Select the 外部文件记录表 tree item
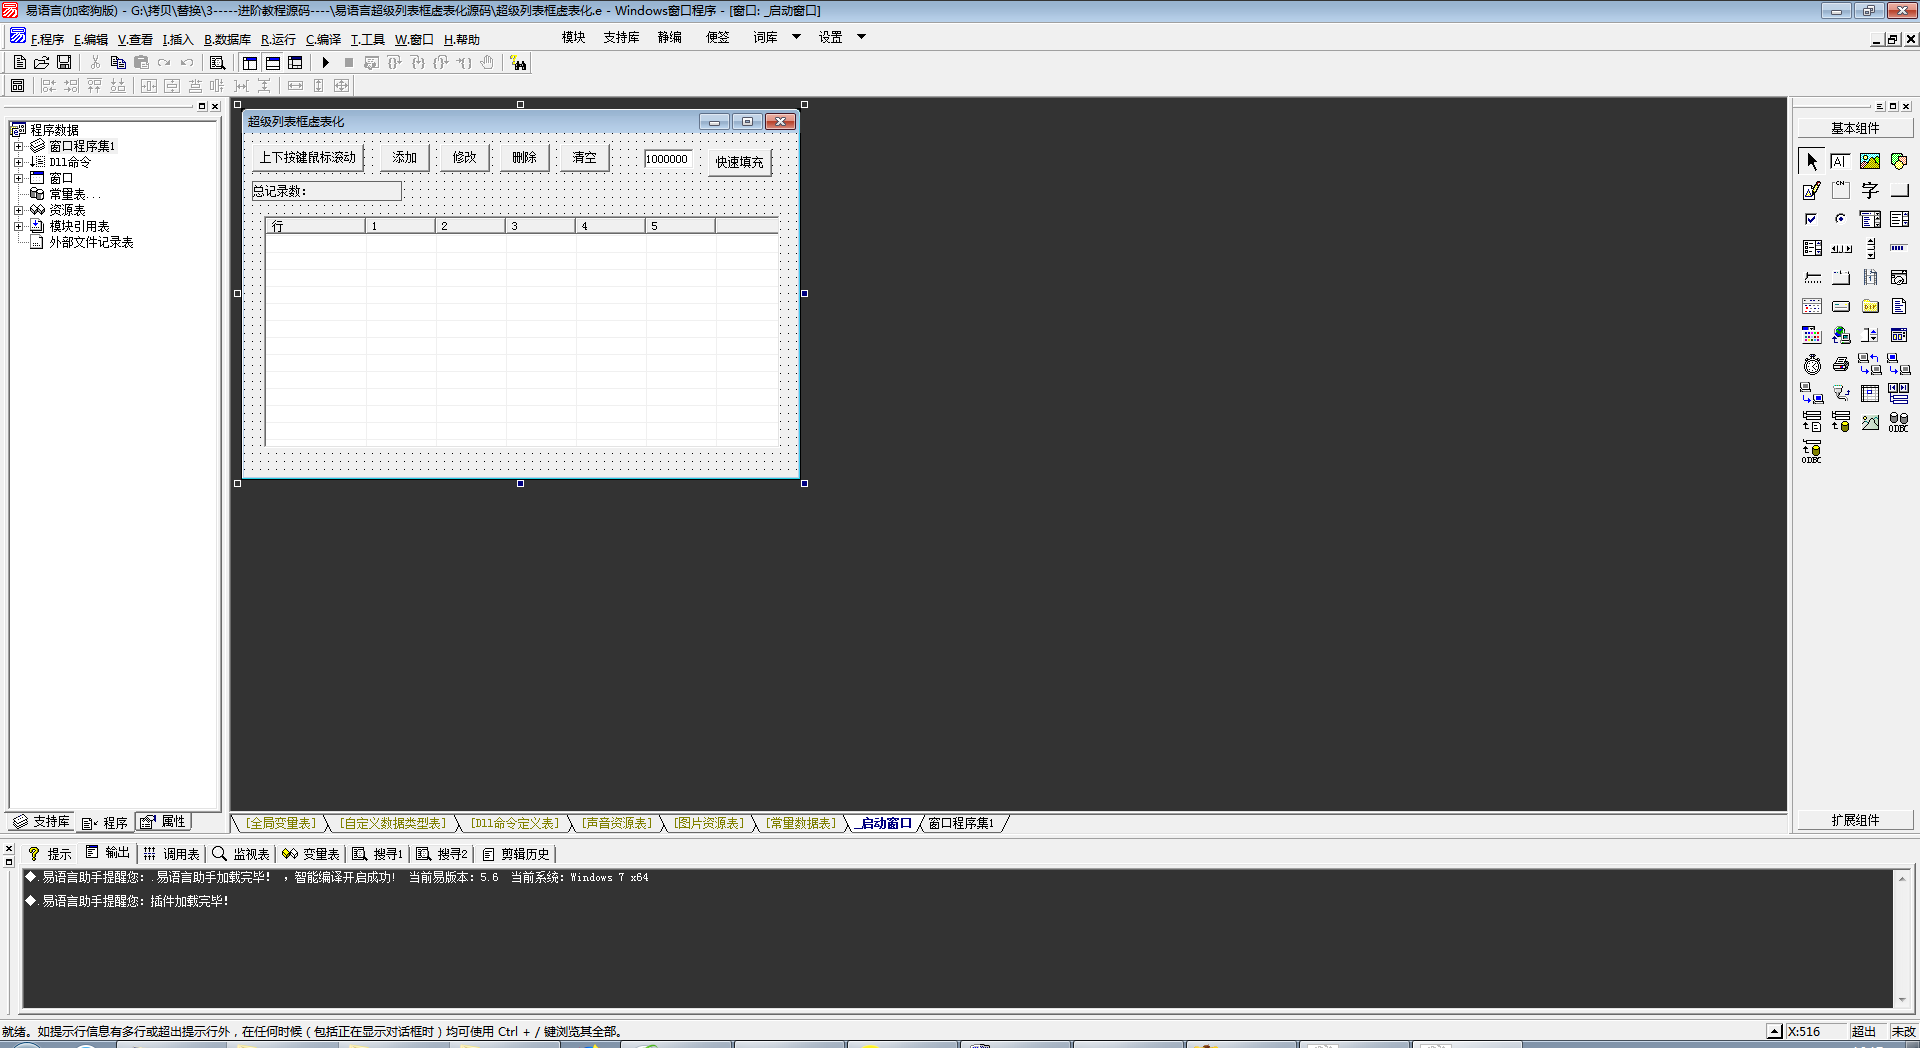The height and width of the screenshot is (1048, 1920). click(91, 242)
